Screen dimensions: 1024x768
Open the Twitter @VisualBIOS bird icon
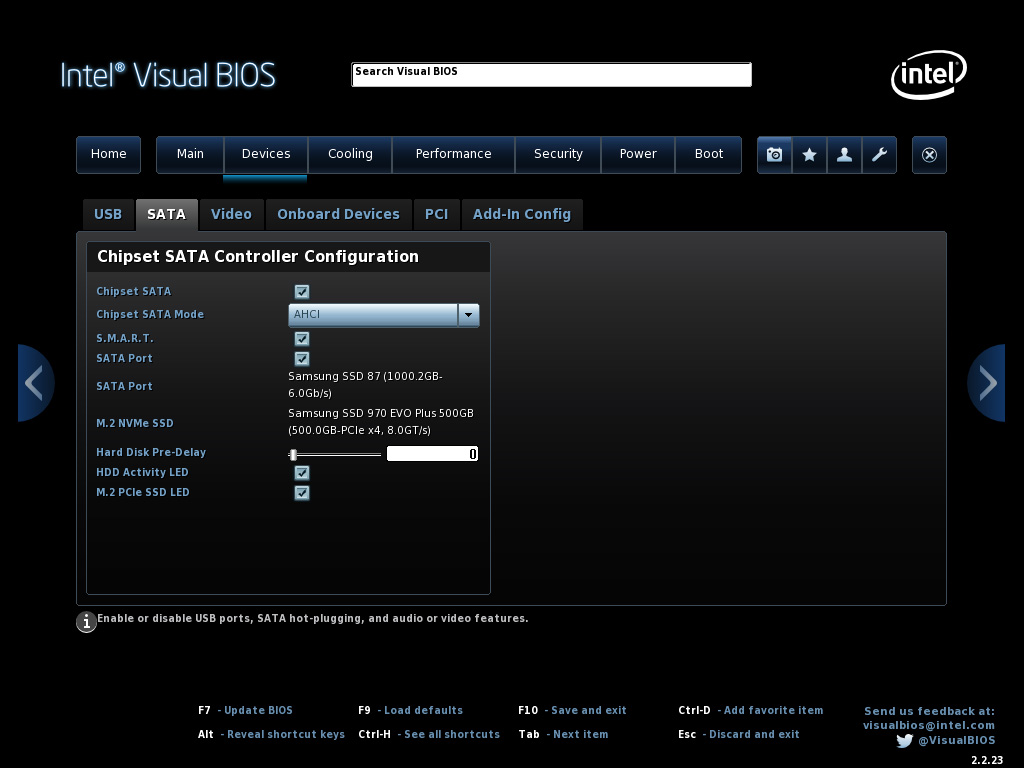[x=904, y=741]
